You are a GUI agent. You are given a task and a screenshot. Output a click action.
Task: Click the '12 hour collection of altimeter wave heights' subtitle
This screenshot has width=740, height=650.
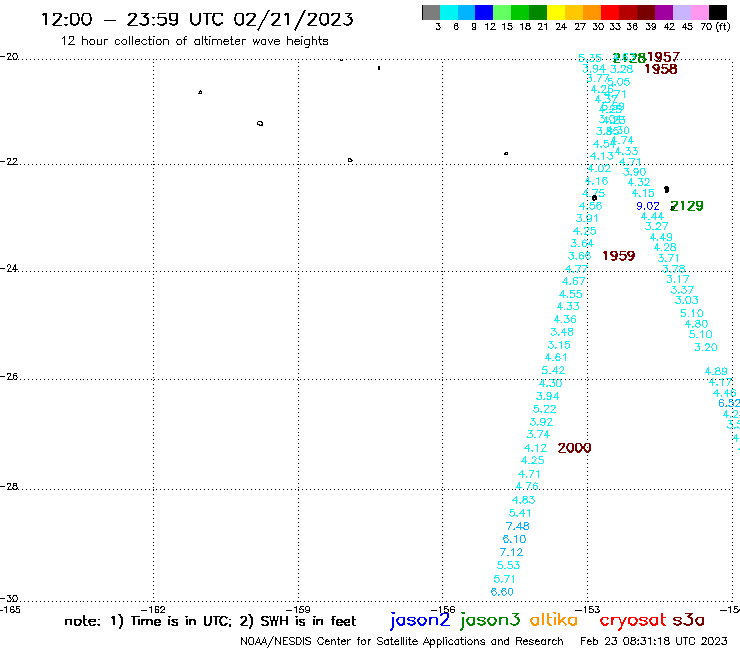[194, 41]
